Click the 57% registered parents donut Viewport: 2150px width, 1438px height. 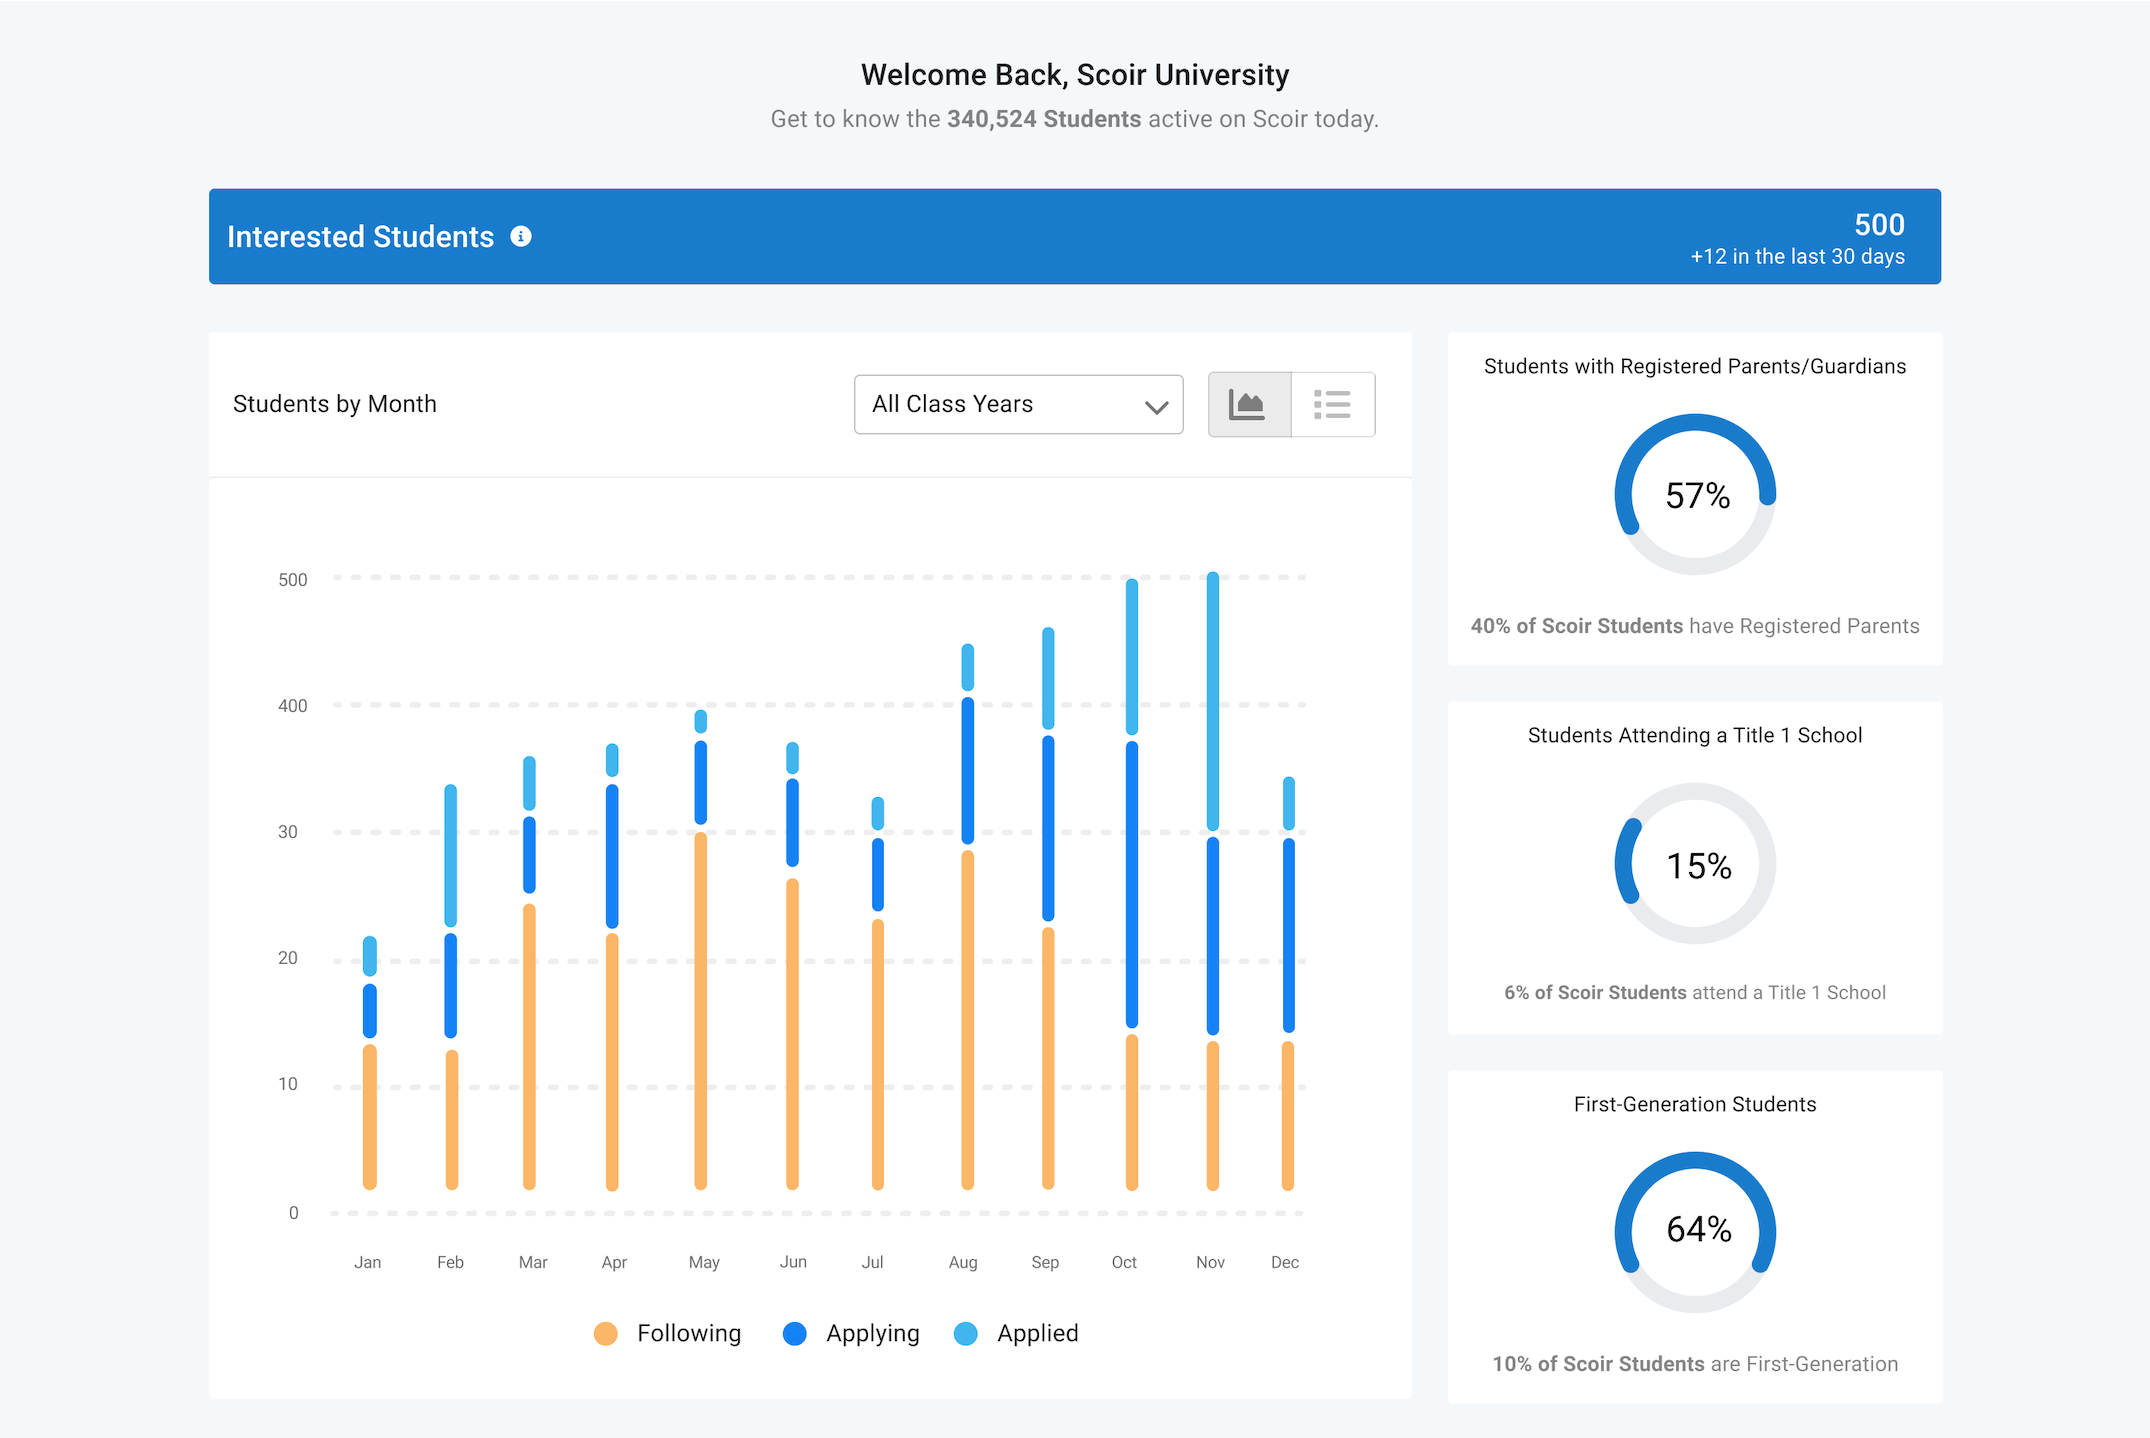point(1696,494)
